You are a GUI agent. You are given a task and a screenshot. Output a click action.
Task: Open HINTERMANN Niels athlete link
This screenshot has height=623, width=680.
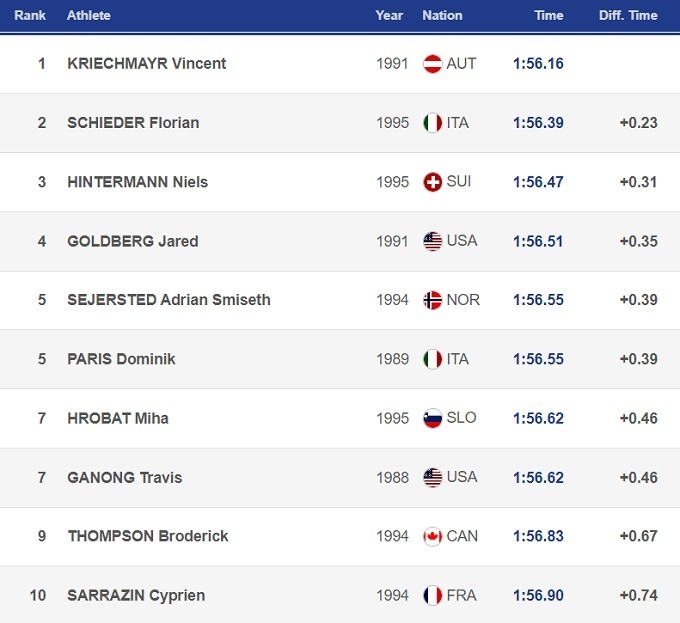tap(137, 182)
